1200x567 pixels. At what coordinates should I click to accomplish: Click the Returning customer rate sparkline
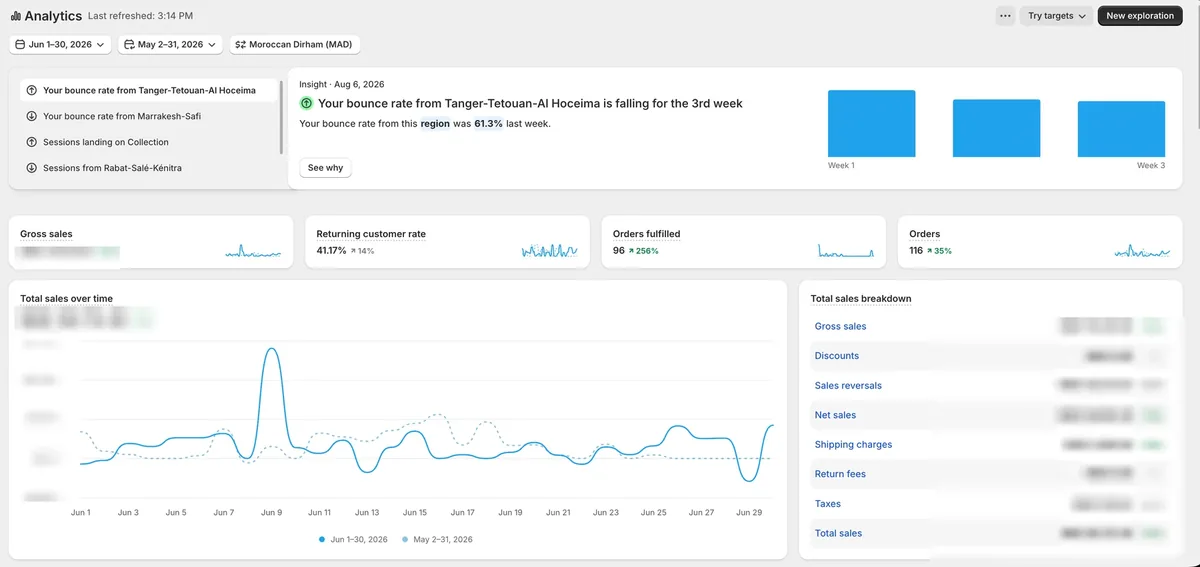[550, 251]
